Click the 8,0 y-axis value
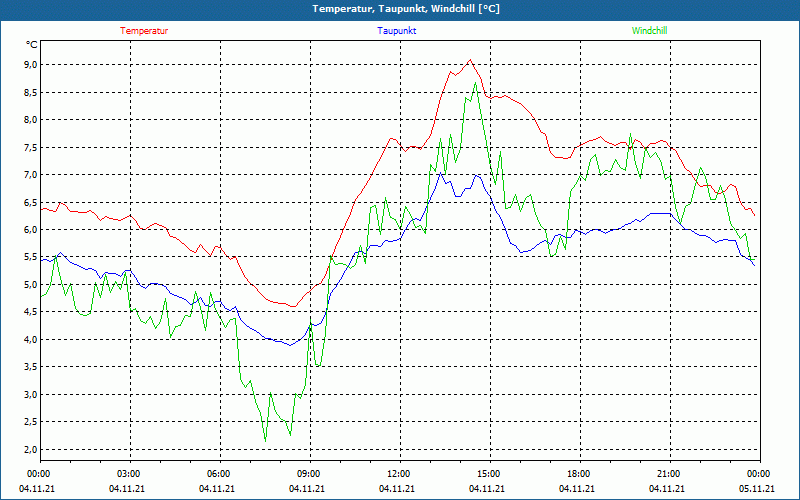 (31, 119)
